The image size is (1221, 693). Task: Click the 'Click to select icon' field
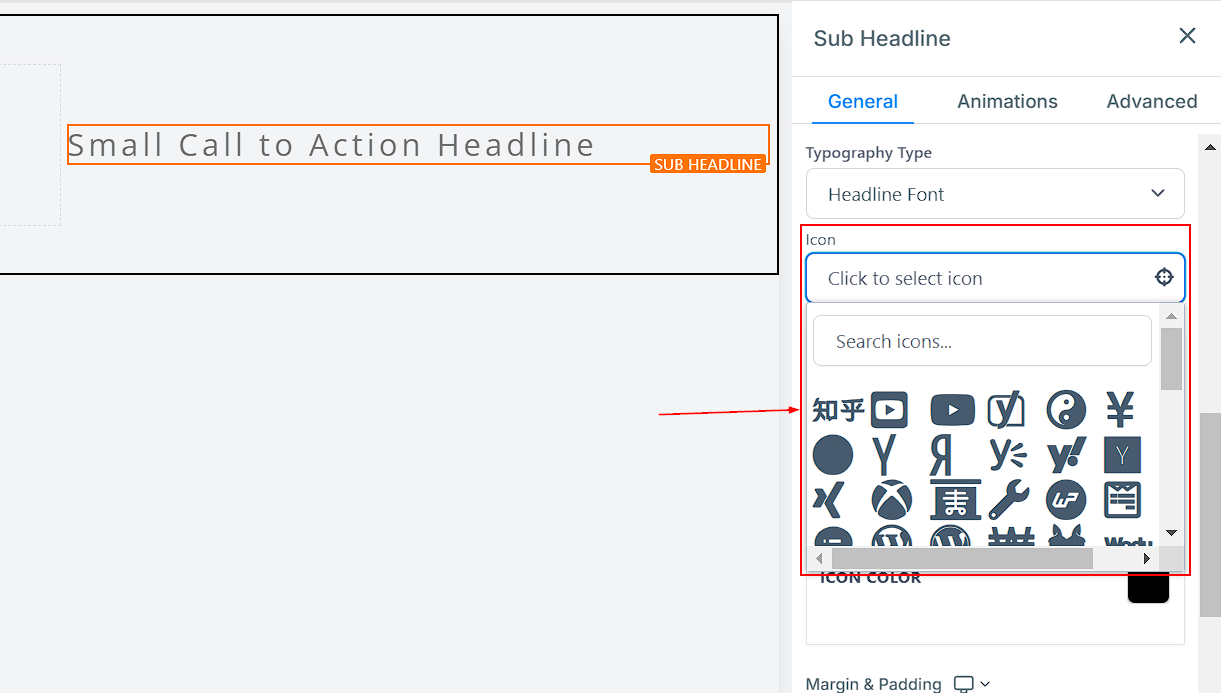pyautogui.click(x=995, y=278)
